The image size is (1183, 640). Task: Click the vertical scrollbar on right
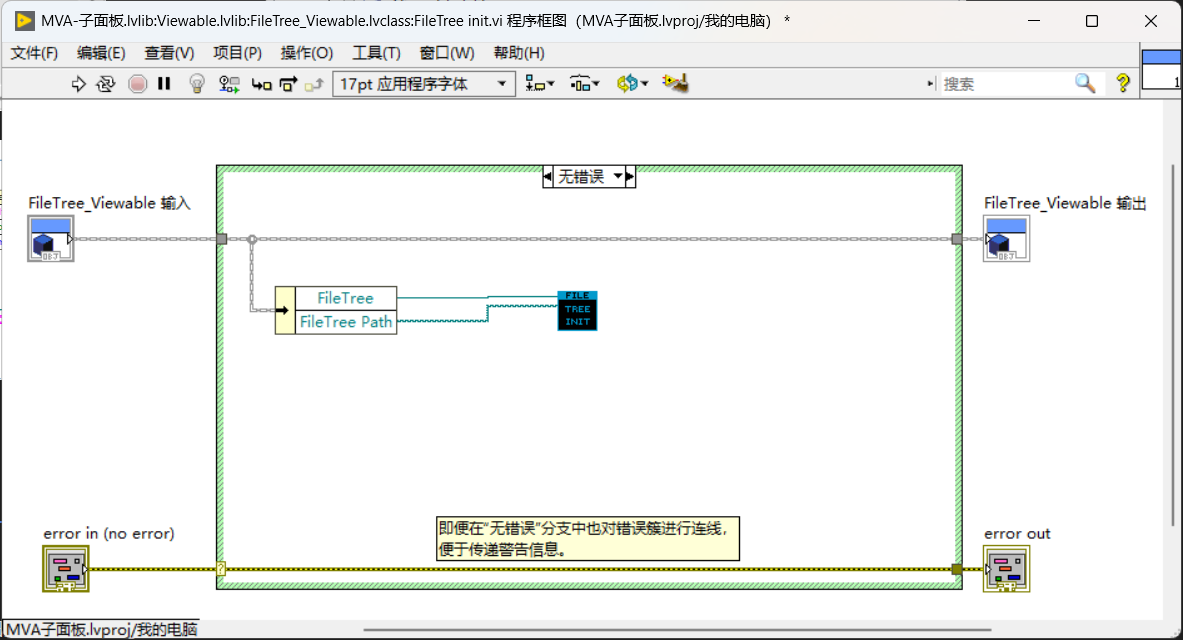pyautogui.click(x=1172, y=345)
